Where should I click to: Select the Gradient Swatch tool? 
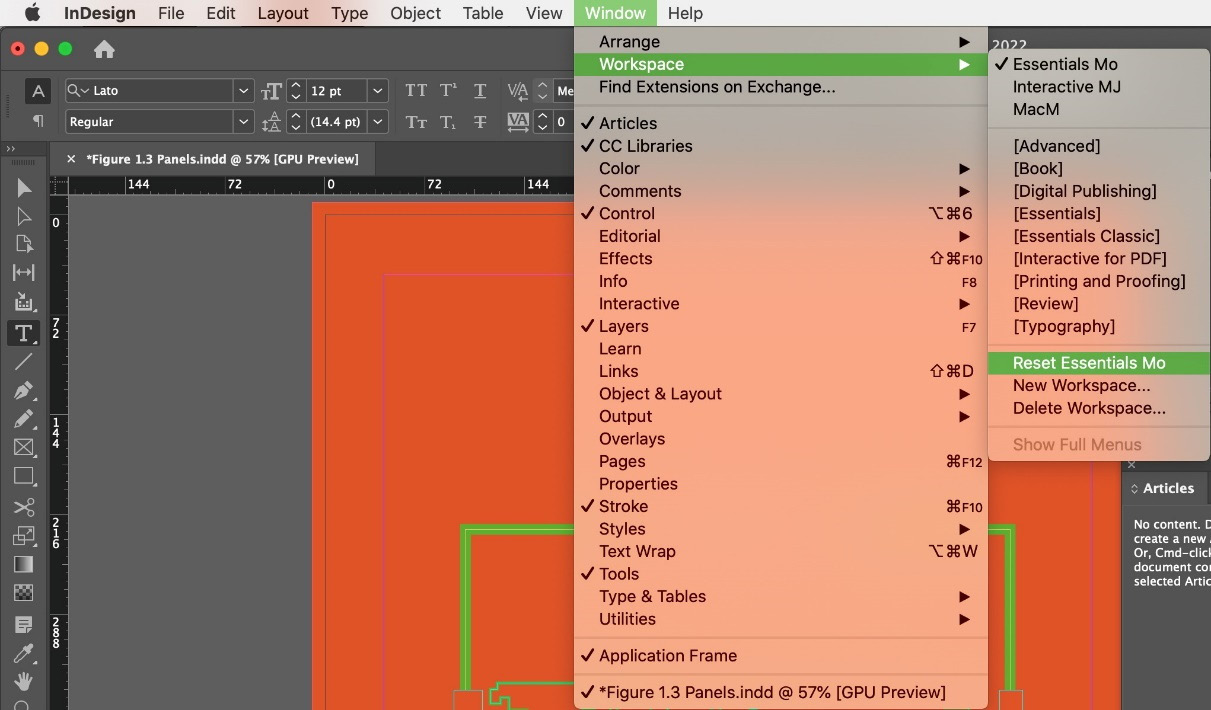pos(24,564)
